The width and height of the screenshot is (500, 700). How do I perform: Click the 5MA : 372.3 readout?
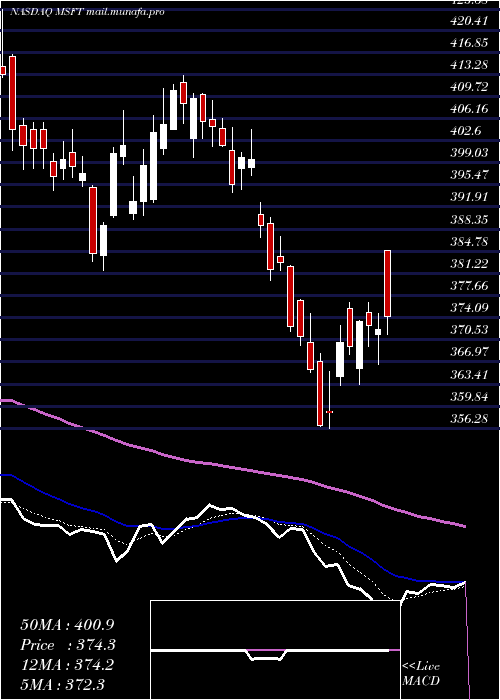click(x=62, y=684)
